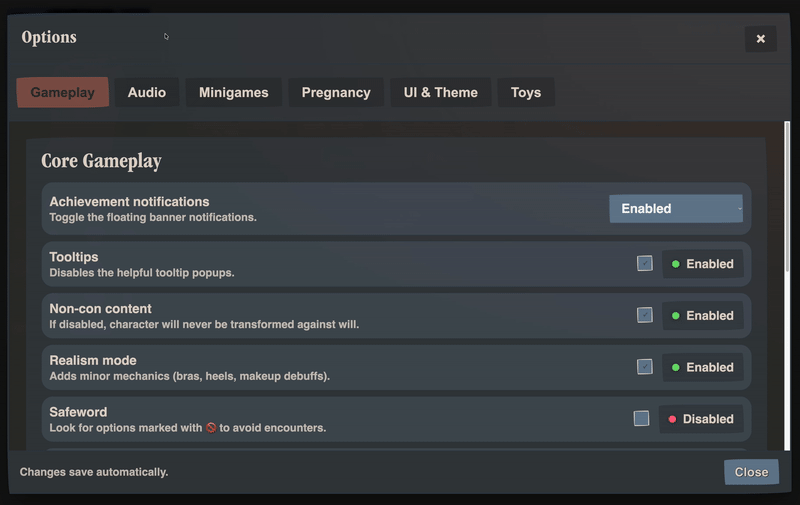Enable the Safeword checkbox

[641, 419]
